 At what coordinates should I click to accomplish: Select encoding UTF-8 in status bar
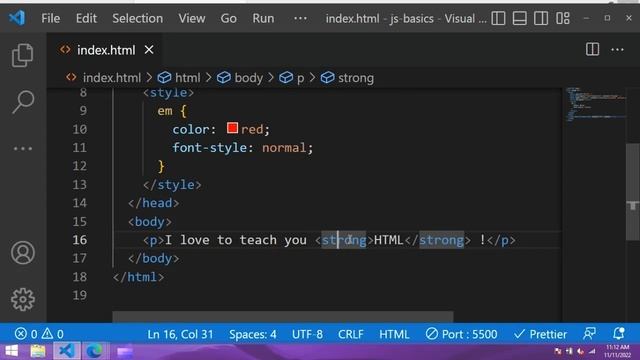click(307, 334)
